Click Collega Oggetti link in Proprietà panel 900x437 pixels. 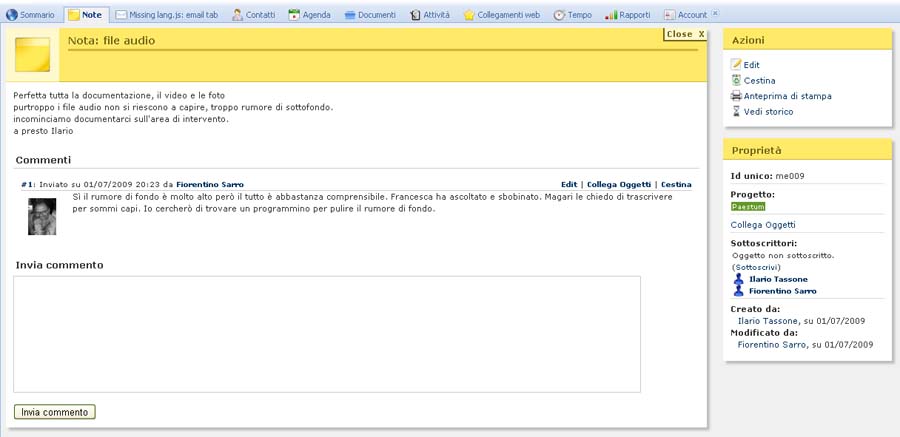pyautogui.click(x=763, y=225)
